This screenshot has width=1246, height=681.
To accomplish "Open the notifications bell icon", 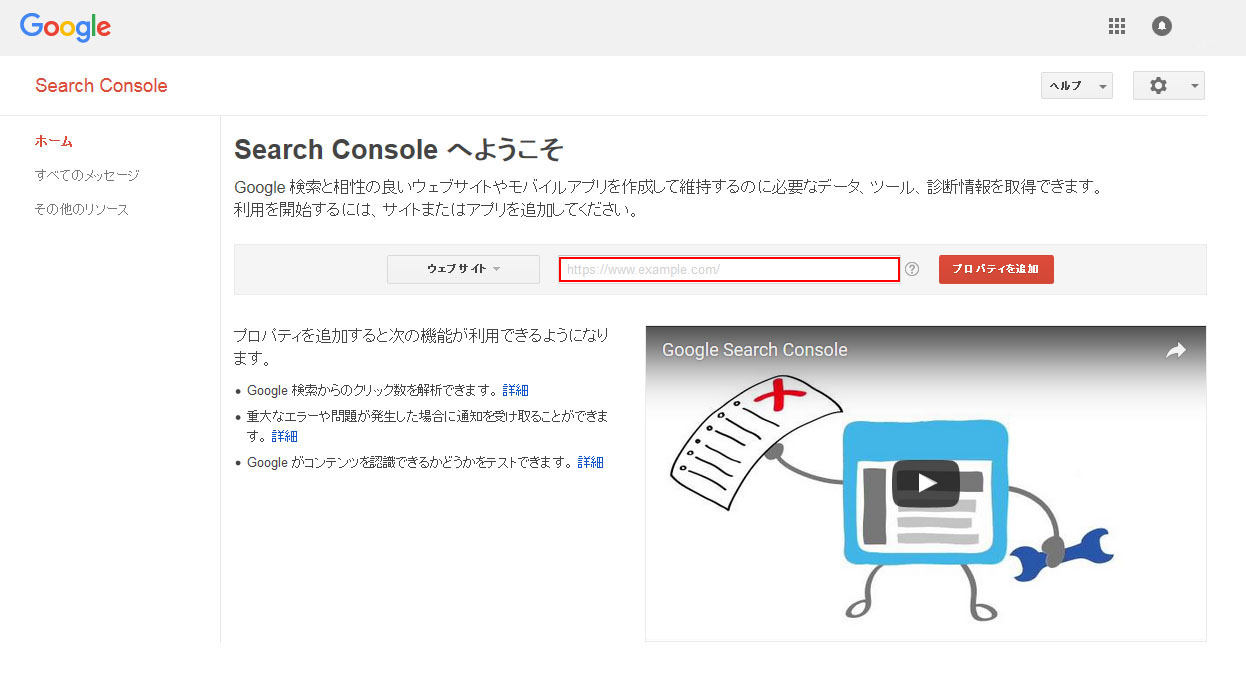I will pyautogui.click(x=1162, y=27).
